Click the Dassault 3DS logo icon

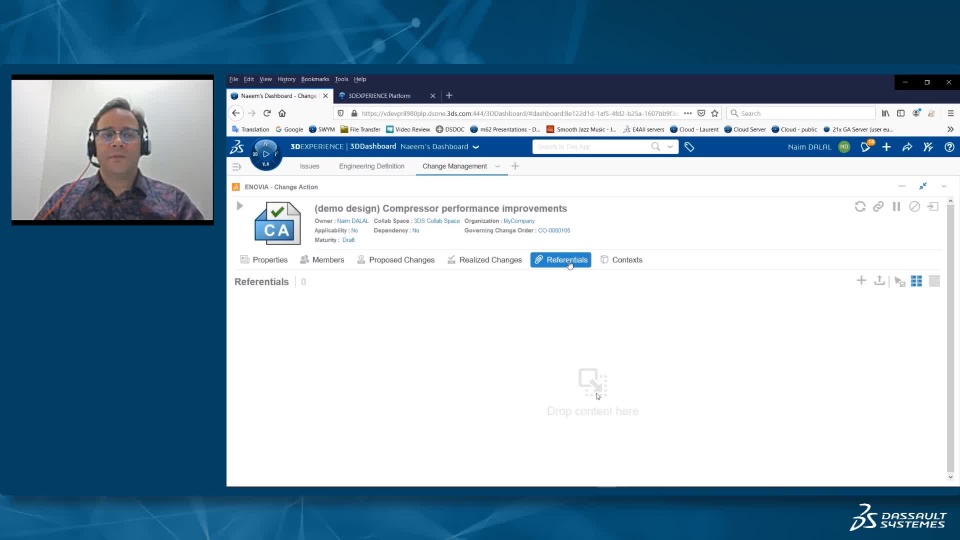(x=237, y=147)
